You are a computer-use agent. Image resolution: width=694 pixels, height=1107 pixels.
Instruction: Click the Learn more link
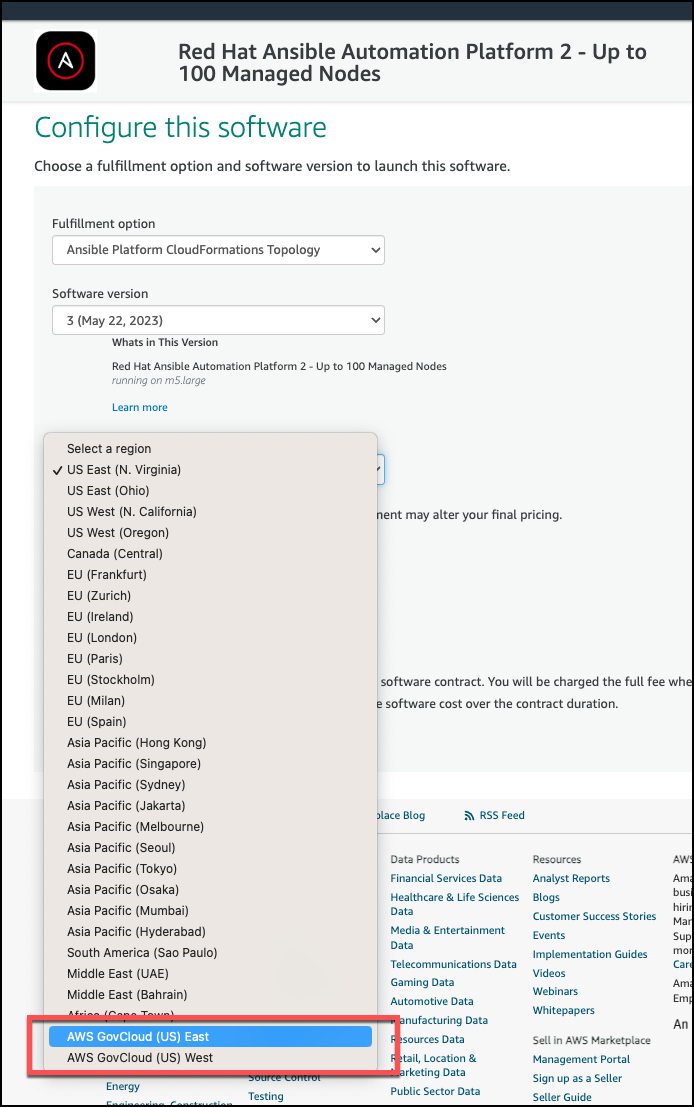coord(140,407)
